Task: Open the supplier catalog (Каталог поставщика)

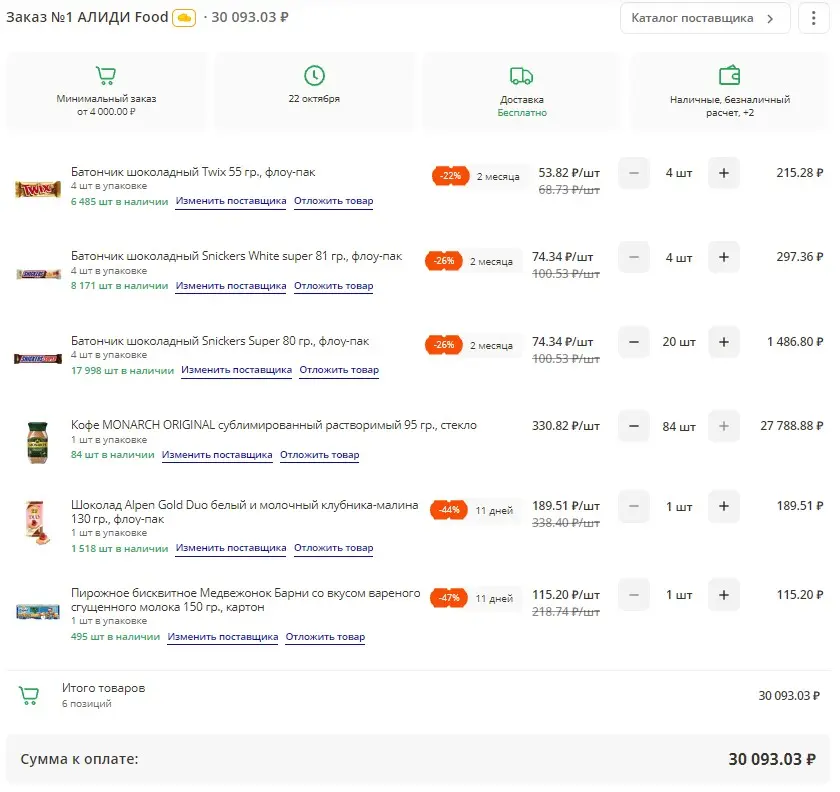Action: [x=704, y=18]
